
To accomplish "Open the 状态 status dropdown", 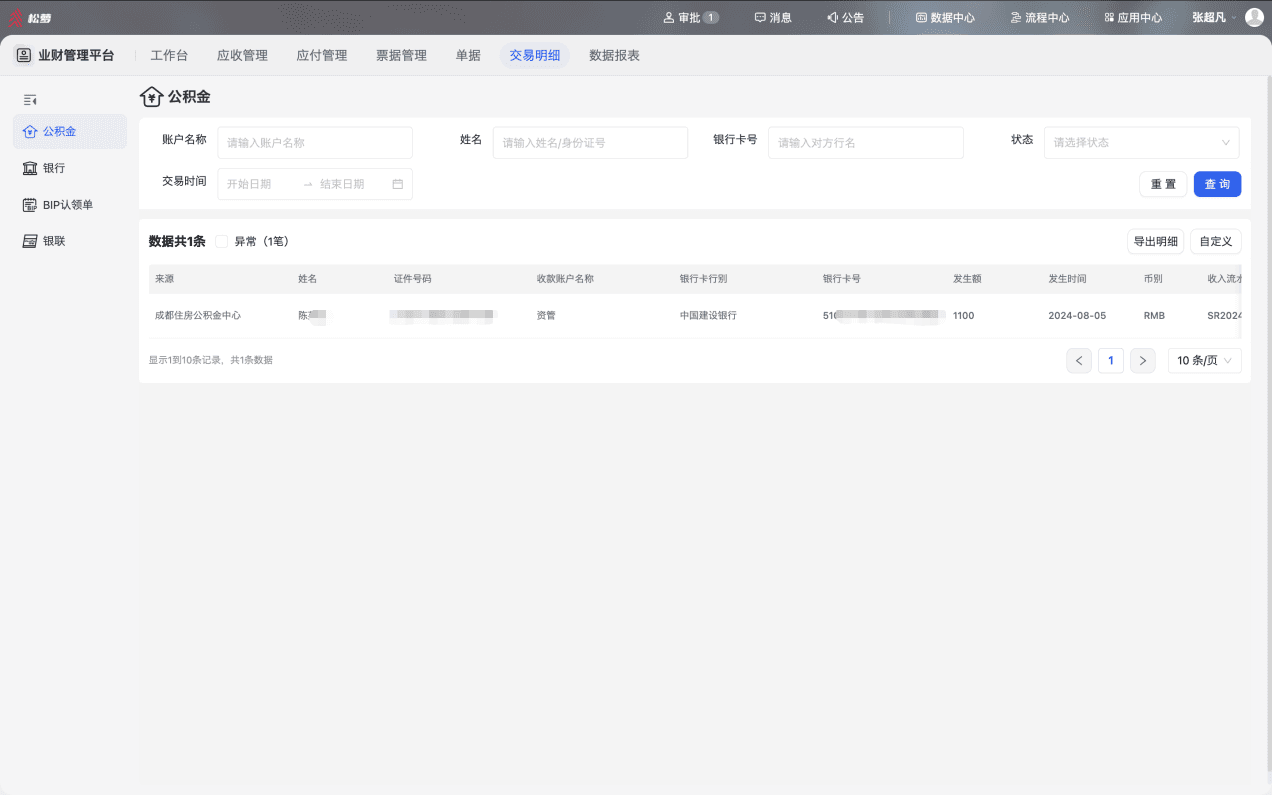I will 1142,143.
